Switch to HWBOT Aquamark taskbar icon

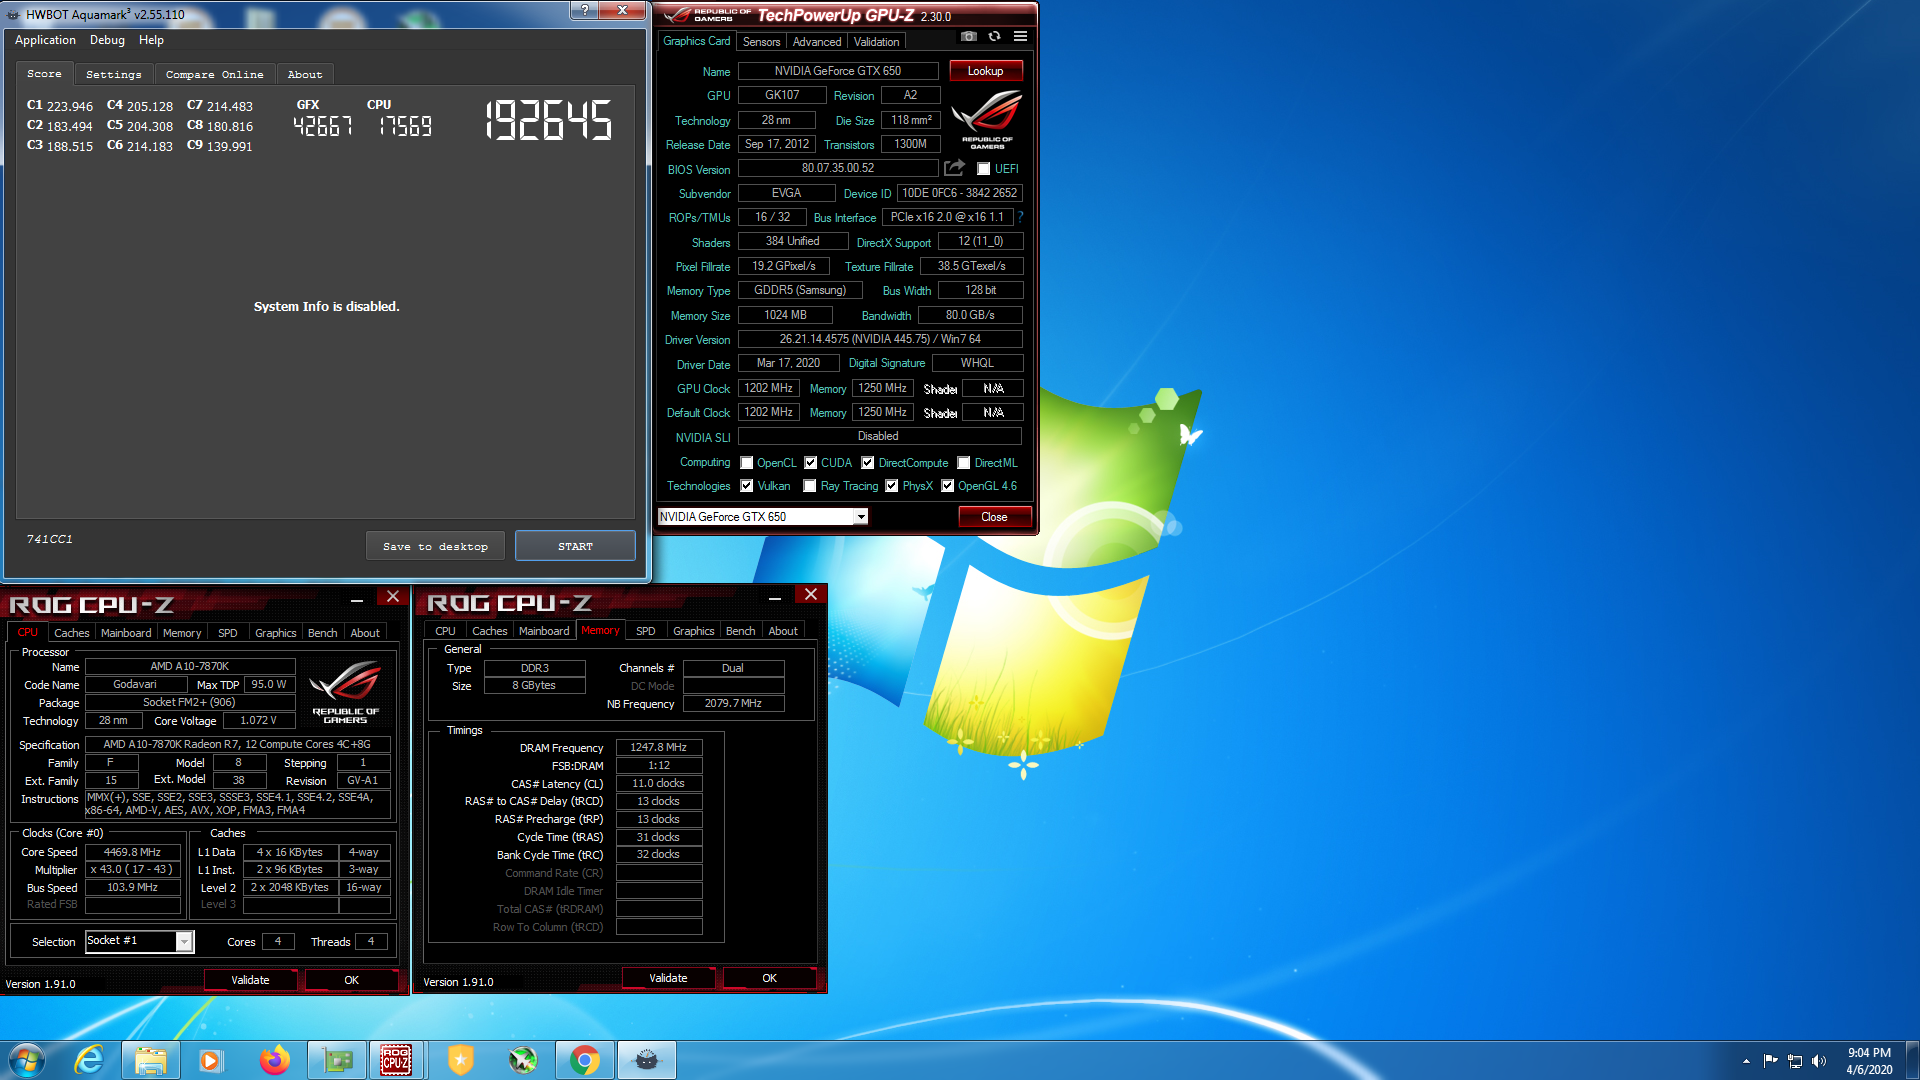tap(647, 1060)
